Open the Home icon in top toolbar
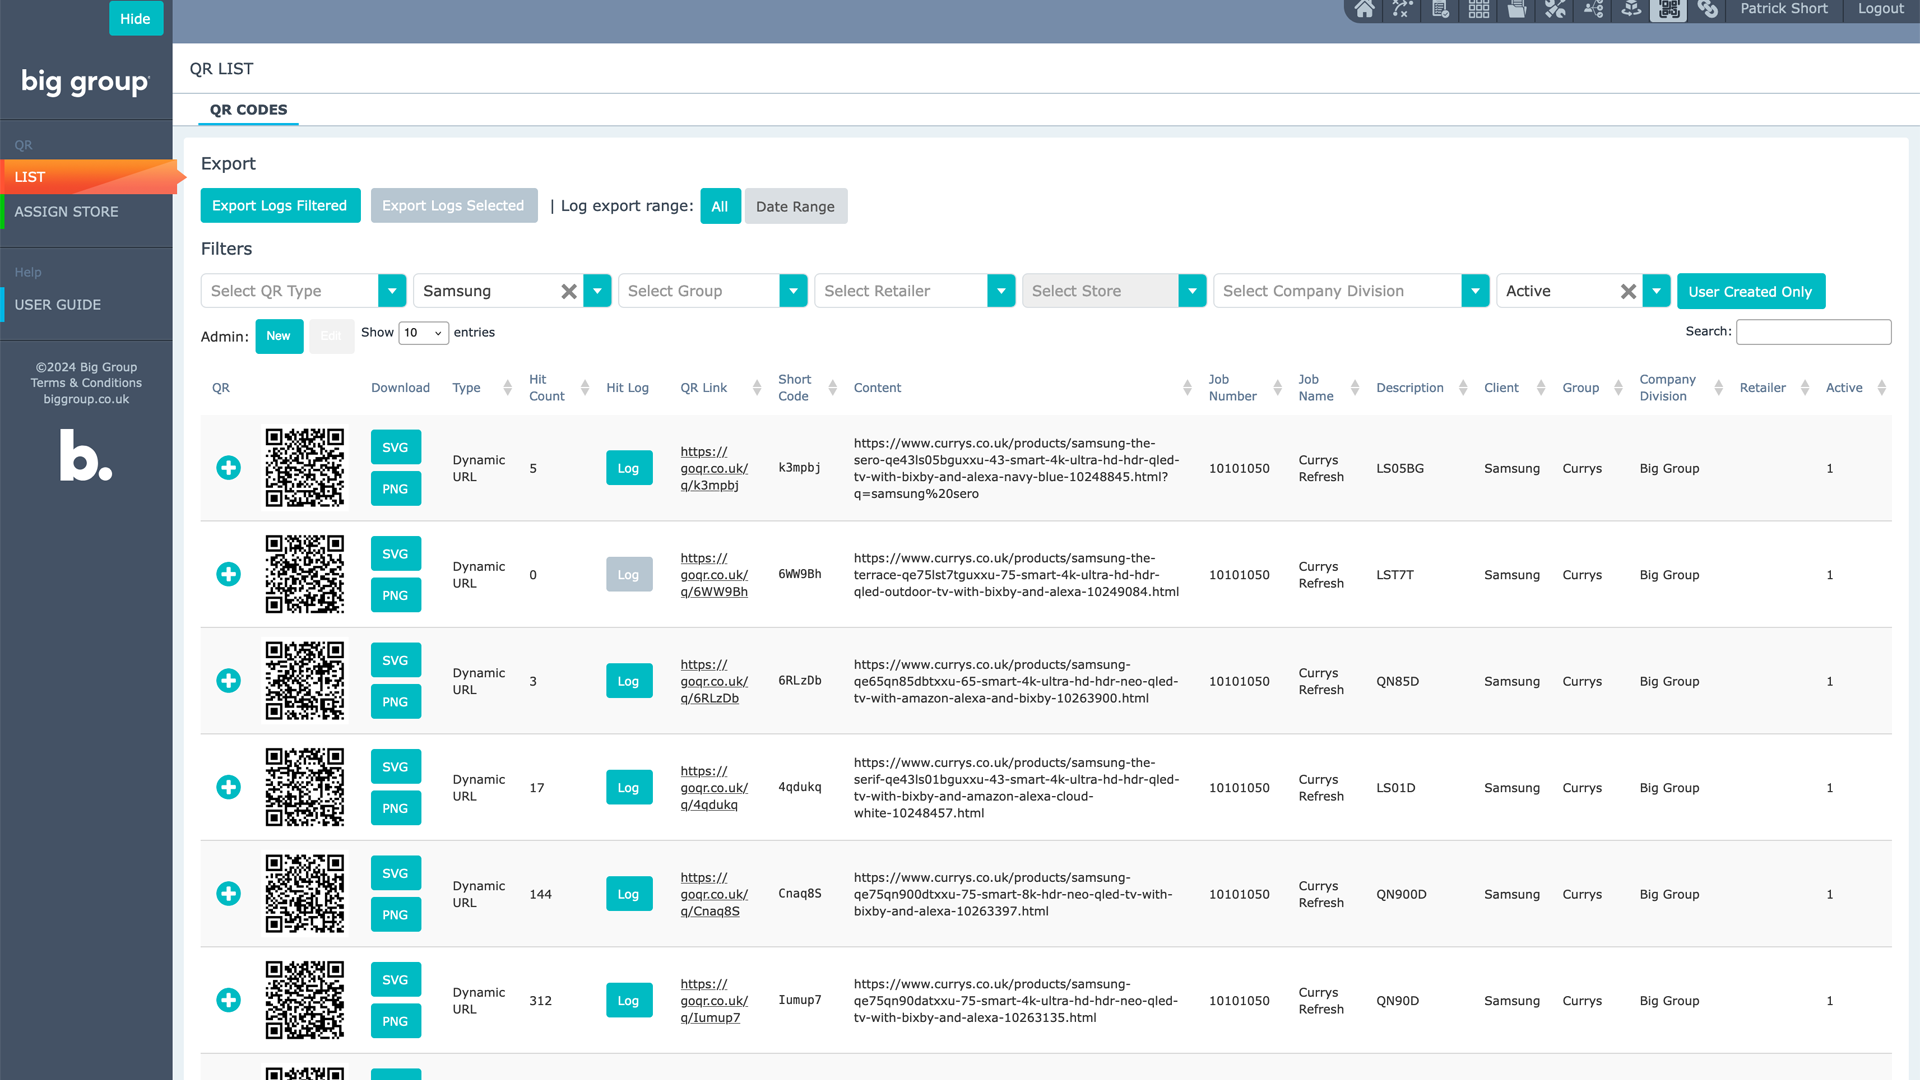 [x=1364, y=10]
